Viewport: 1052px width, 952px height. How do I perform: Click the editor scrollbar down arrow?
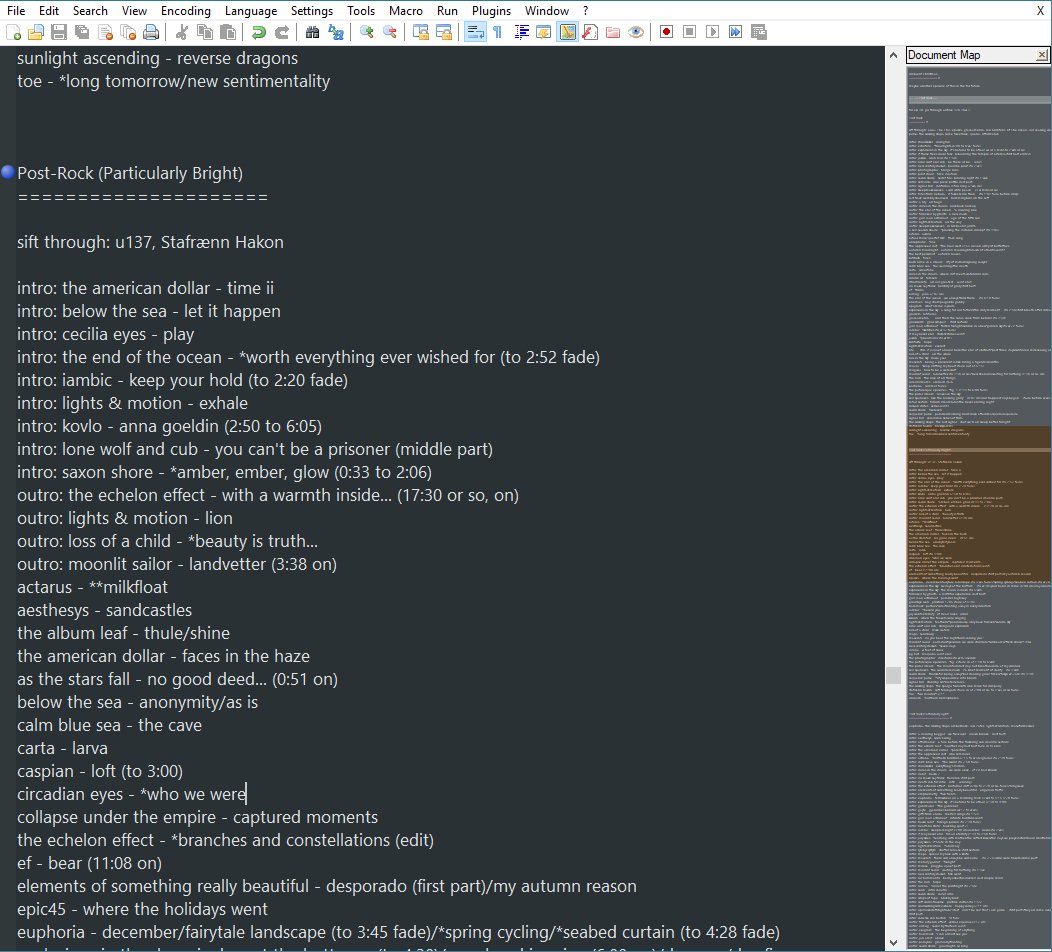pyautogui.click(x=893, y=943)
